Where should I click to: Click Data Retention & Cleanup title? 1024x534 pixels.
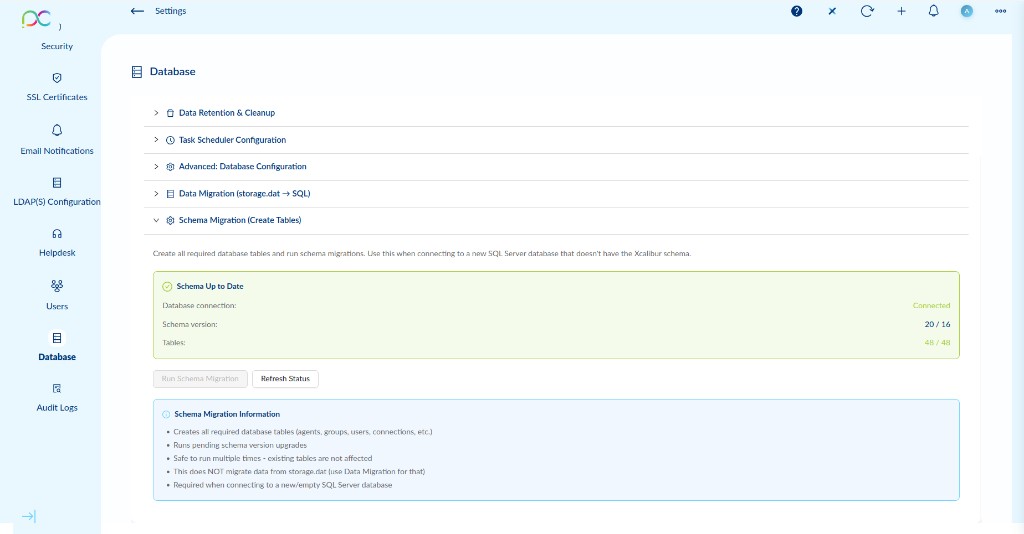coord(227,113)
